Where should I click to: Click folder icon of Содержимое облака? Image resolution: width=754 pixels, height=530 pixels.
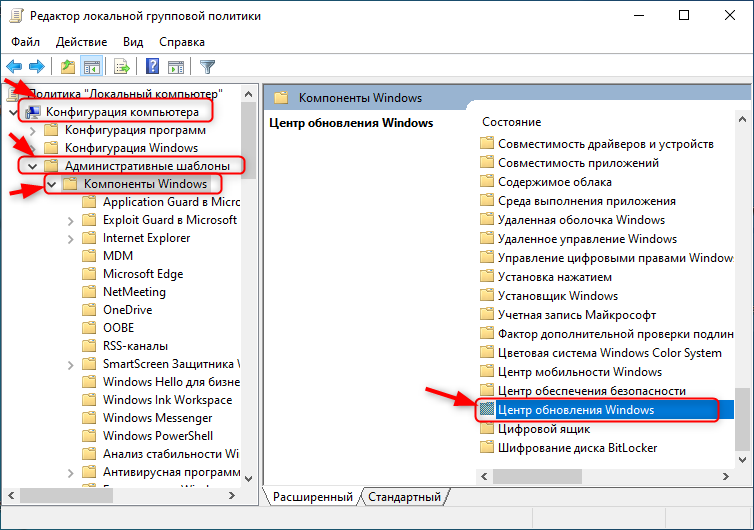[487, 182]
